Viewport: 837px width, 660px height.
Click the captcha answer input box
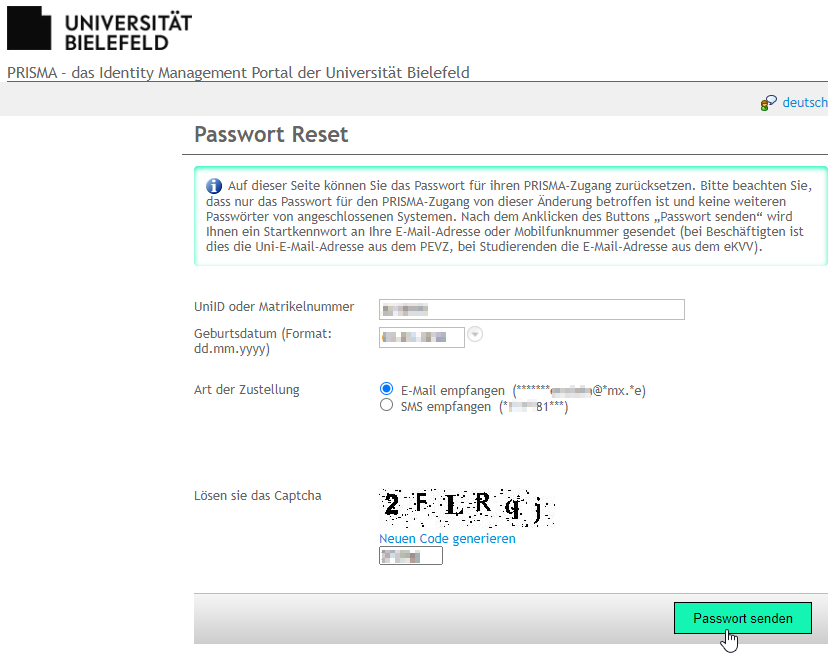[x=410, y=556]
